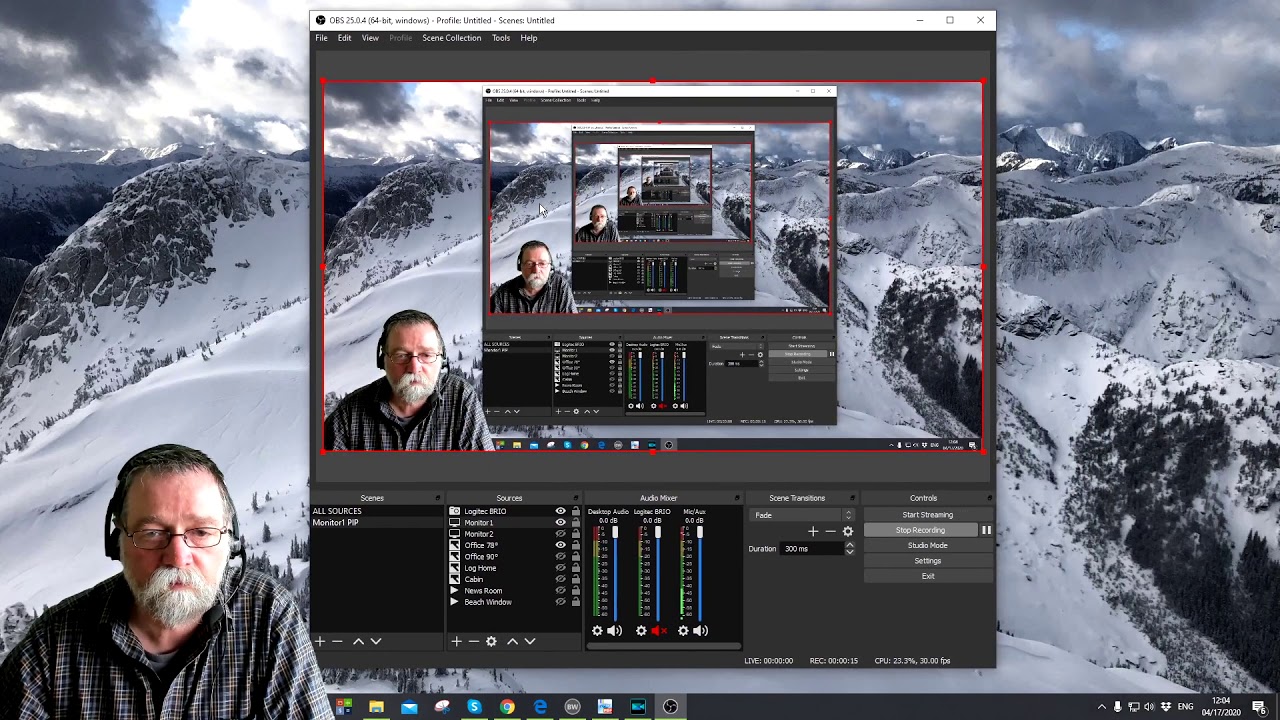
Task: Show the Cabin source
Action: tap(560, 579)
